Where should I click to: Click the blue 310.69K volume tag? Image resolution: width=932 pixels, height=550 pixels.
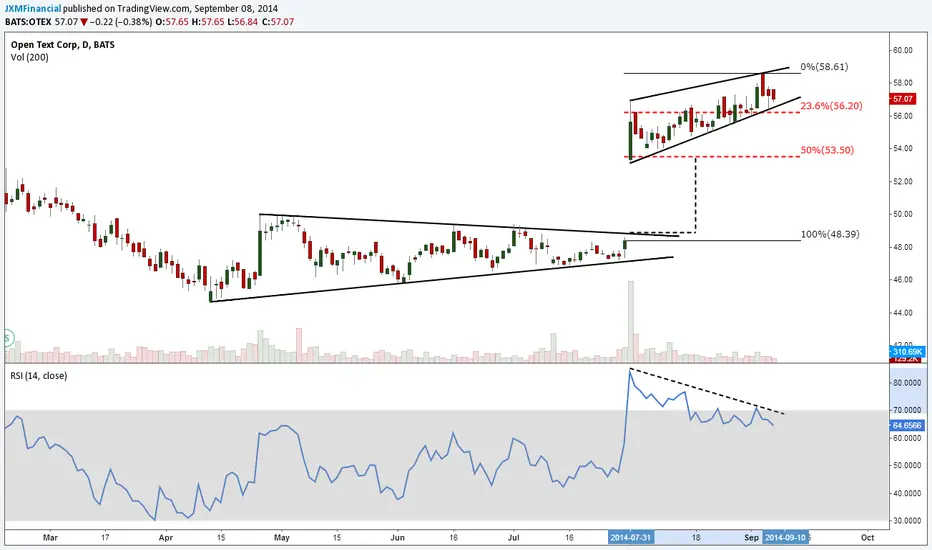pos(906,352)
